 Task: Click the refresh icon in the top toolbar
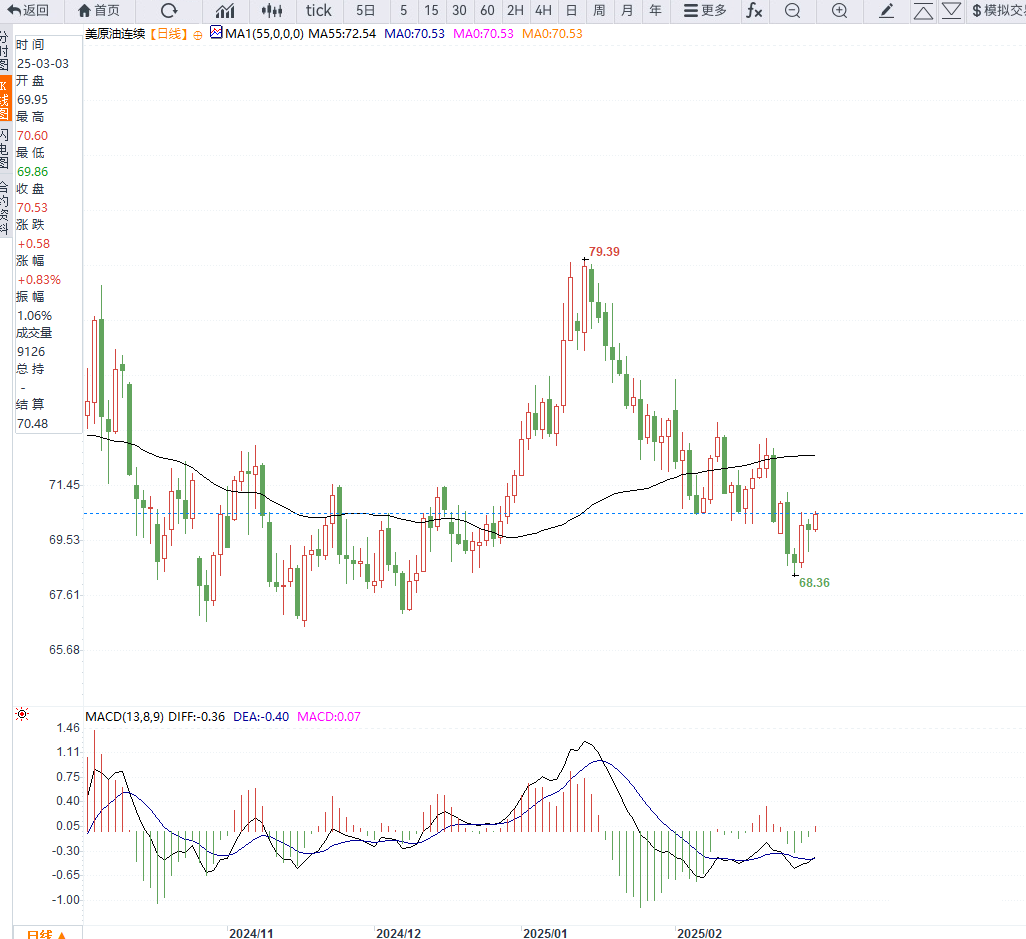[x=169, y=10]
